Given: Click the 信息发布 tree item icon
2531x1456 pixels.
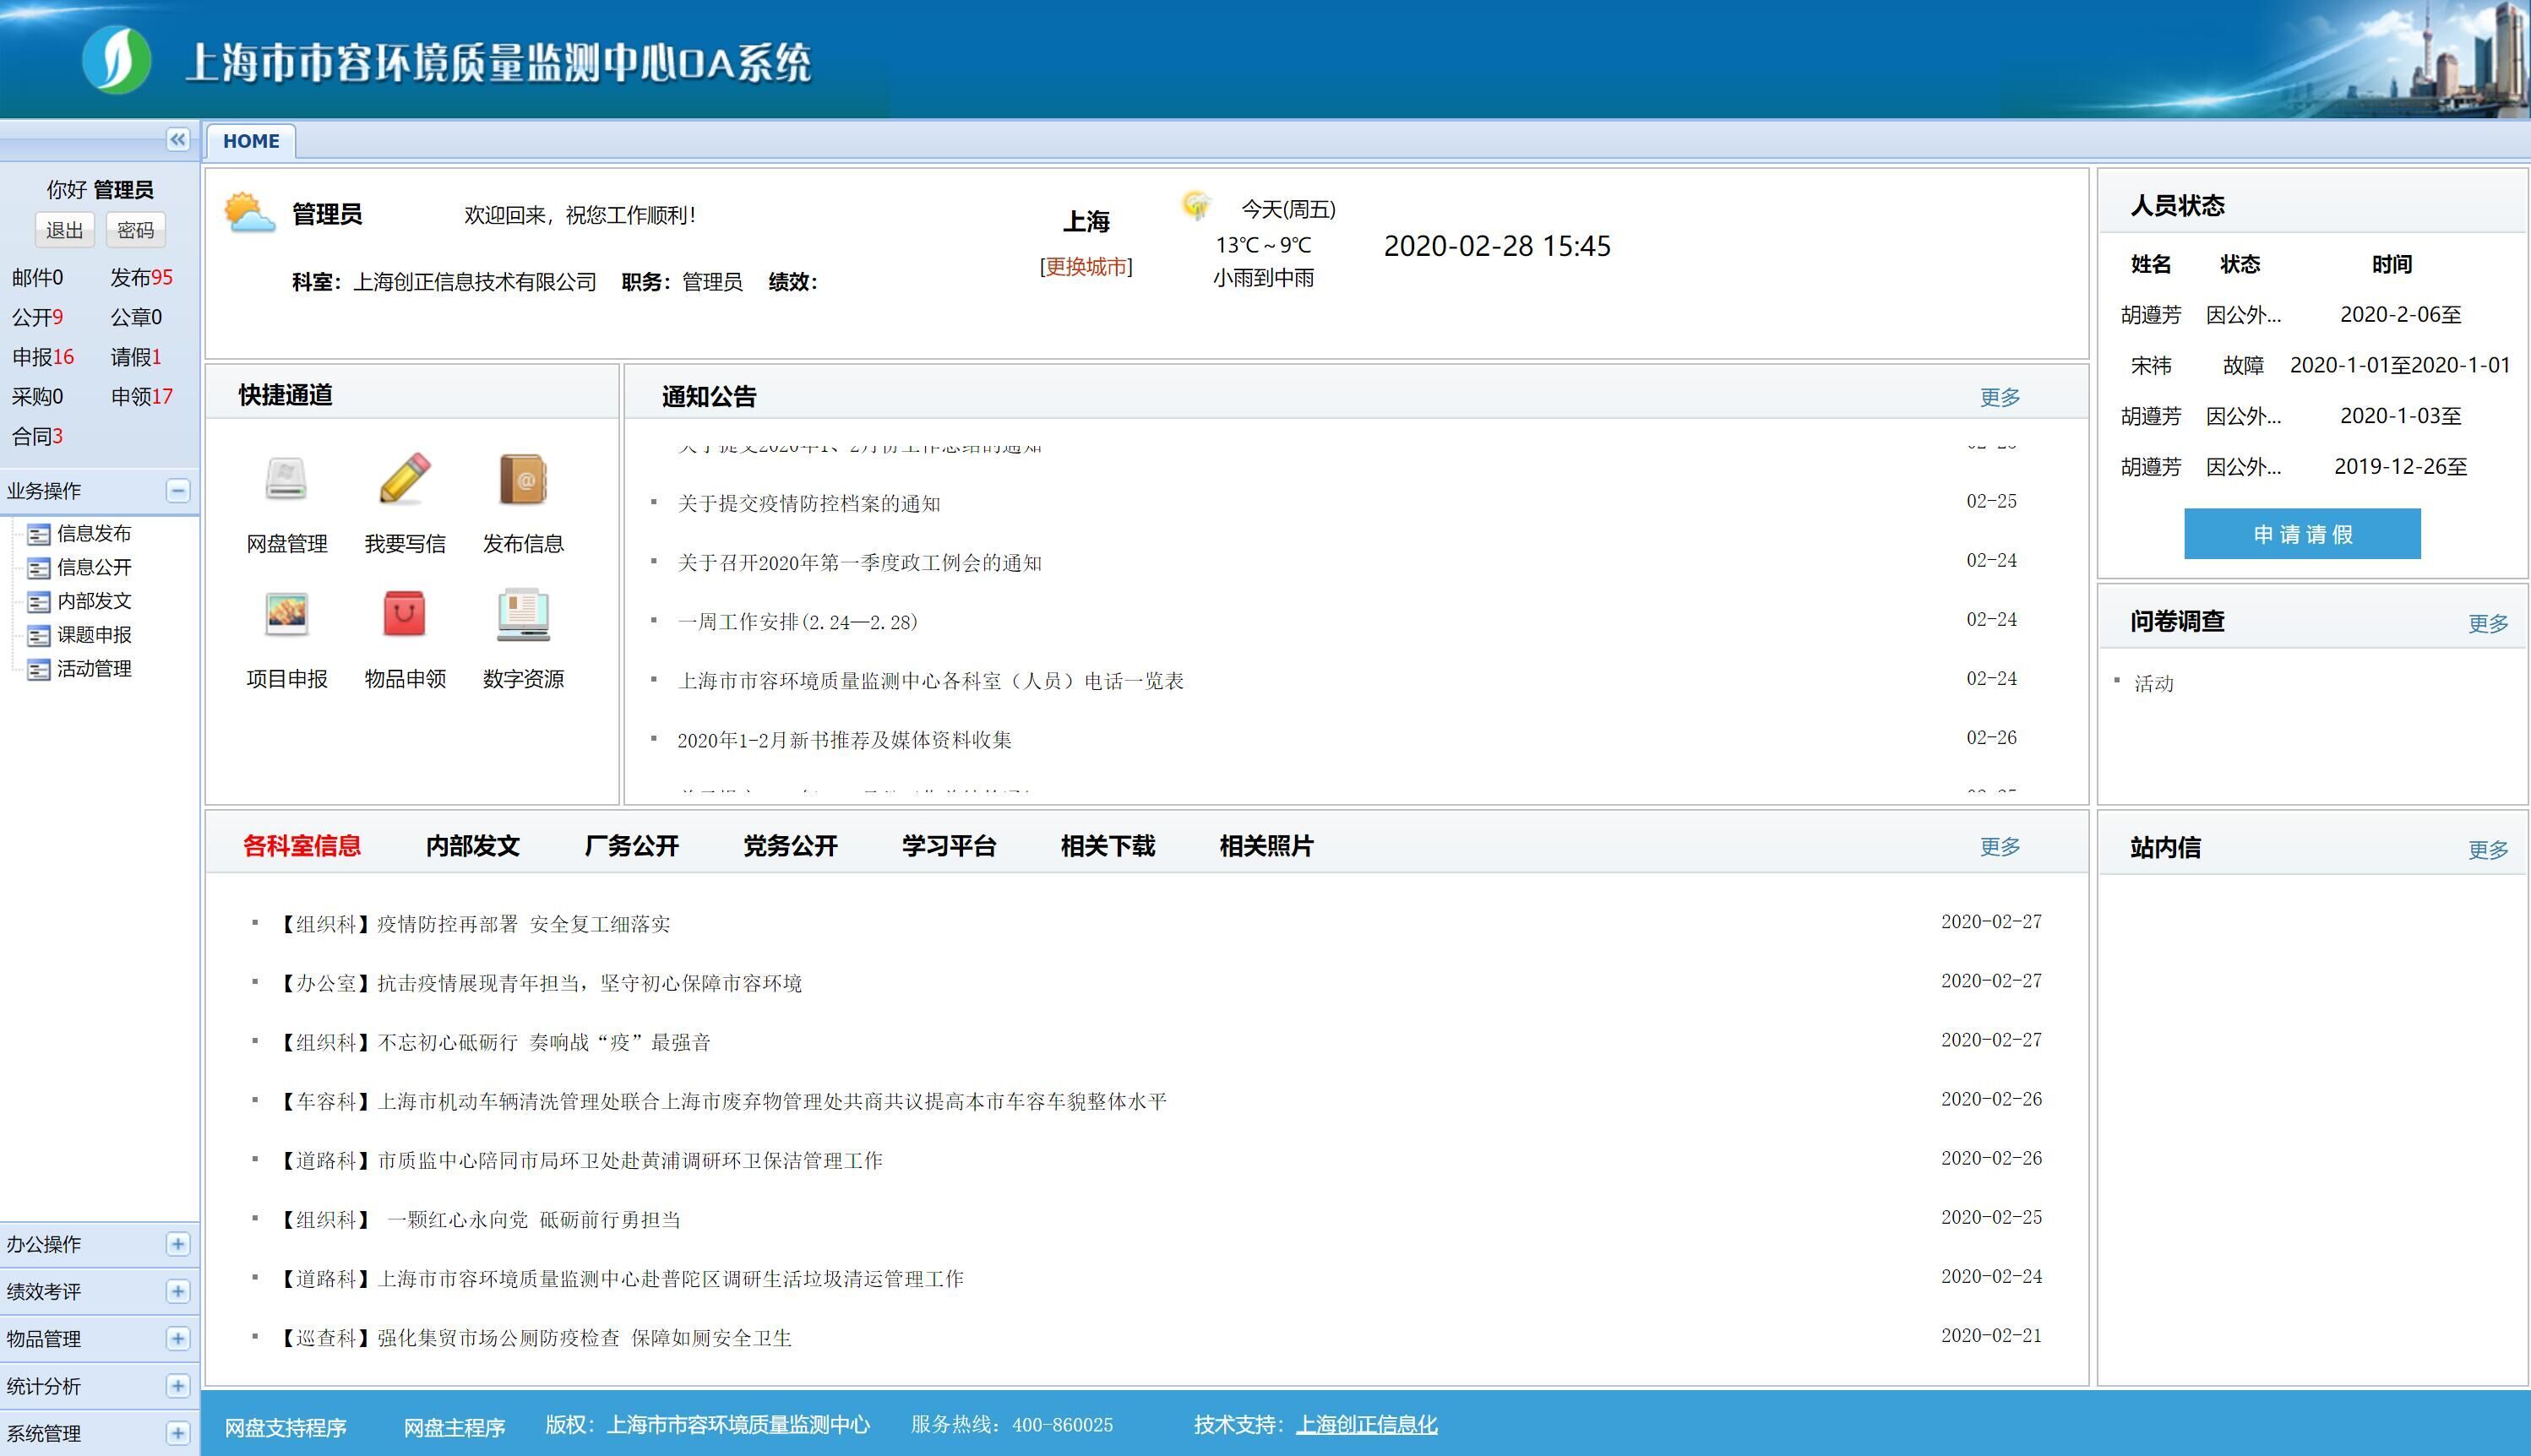Looking at the screenshot, I should click(38, 535).
